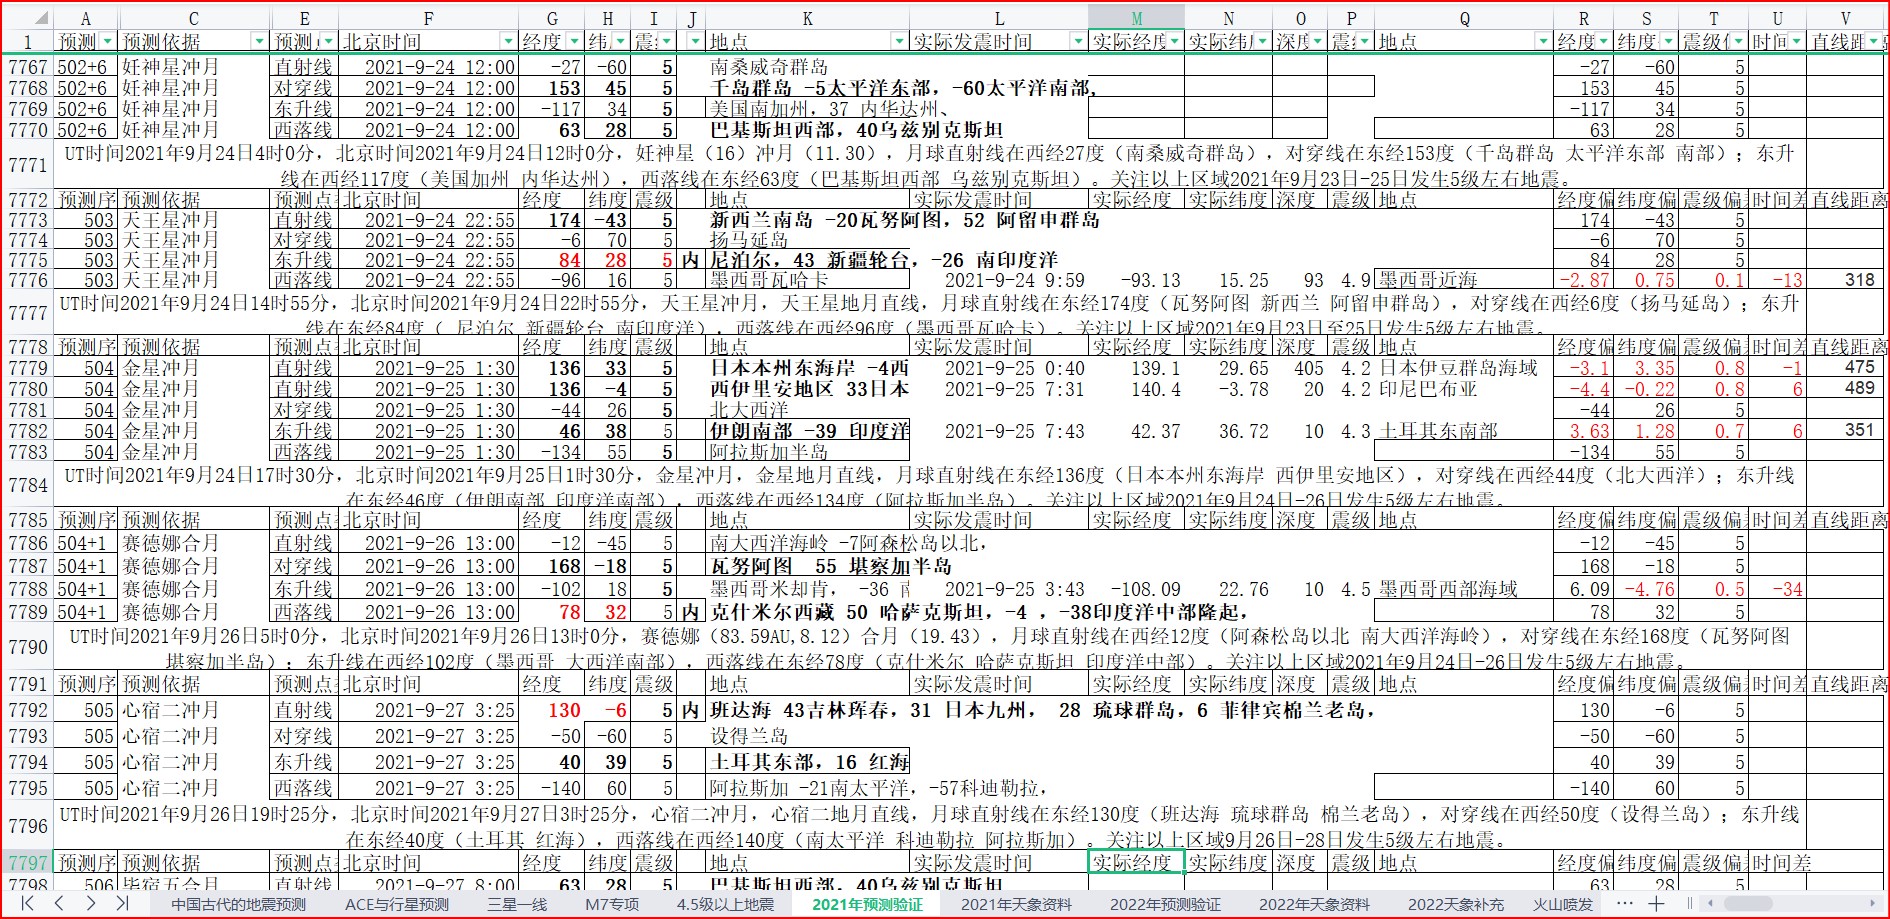Click cell 千岛群岛 in row 7768

click(x=807, y=88)
